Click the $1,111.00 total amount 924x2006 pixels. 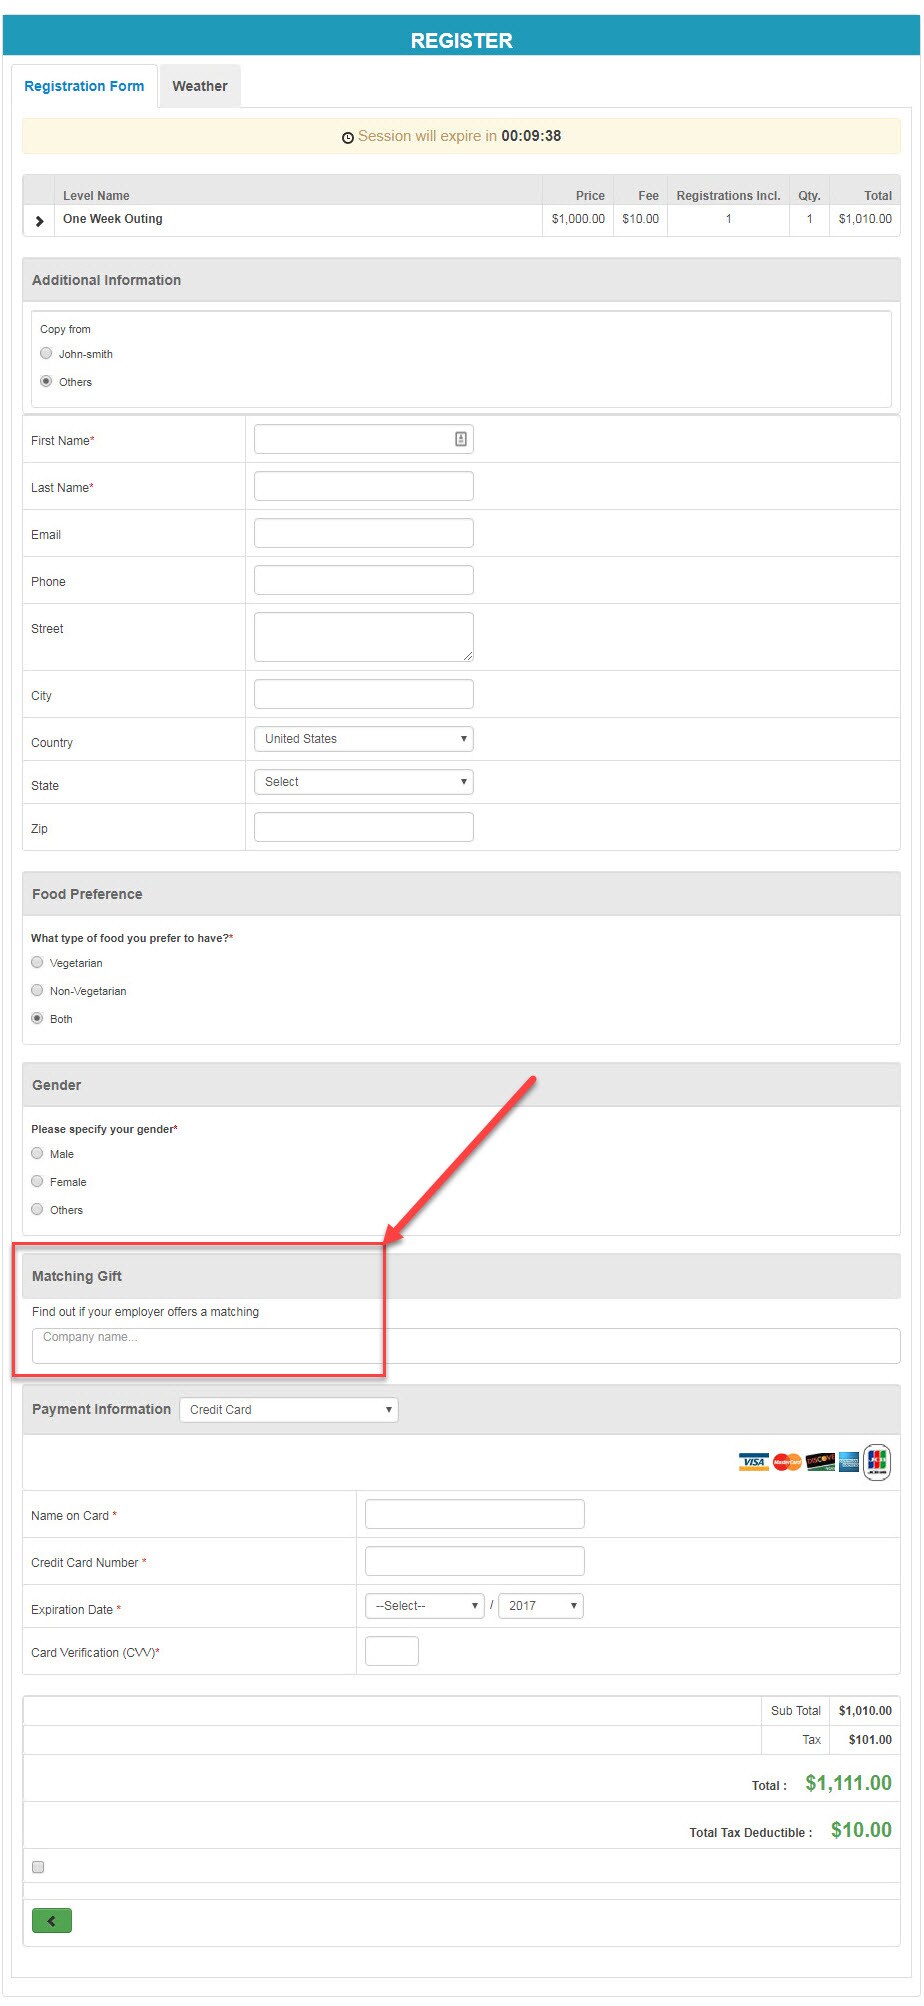(848, 1783)
